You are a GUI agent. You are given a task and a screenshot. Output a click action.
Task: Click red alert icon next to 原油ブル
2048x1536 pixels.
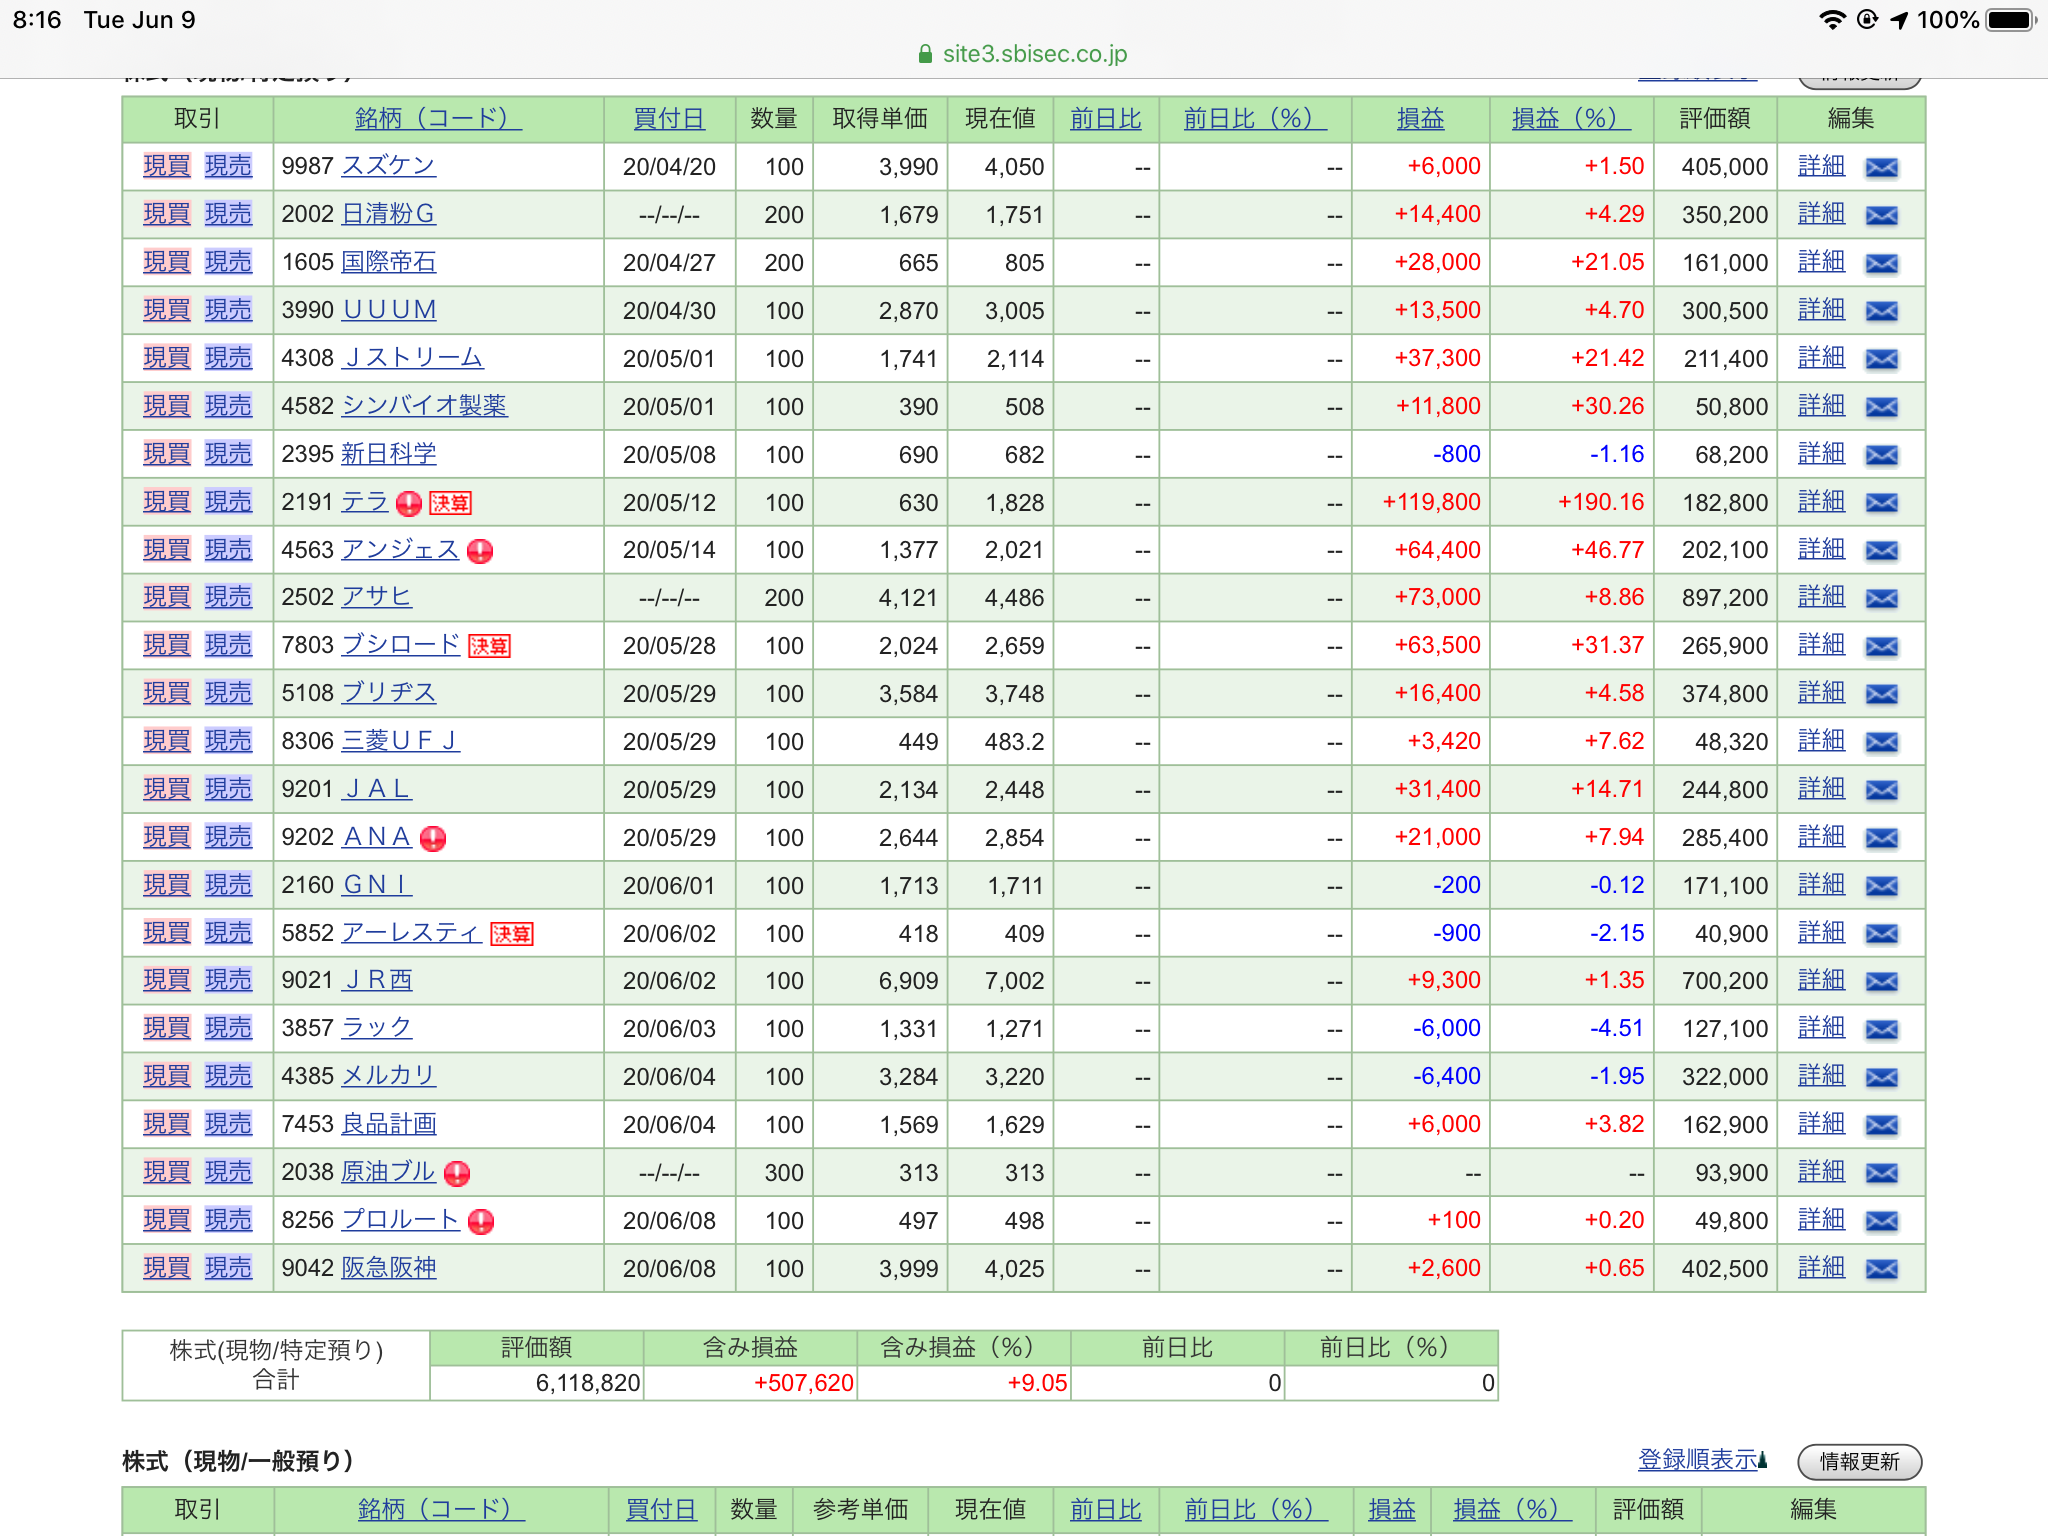[x=457, y=1173]
